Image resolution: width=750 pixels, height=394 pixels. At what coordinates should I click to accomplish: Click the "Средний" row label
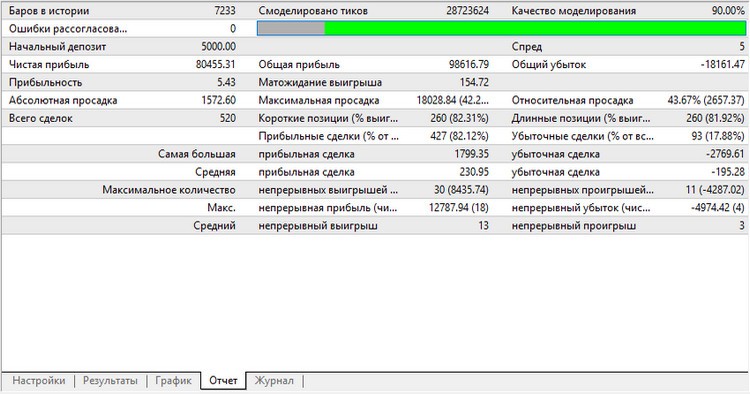point(214,226)
